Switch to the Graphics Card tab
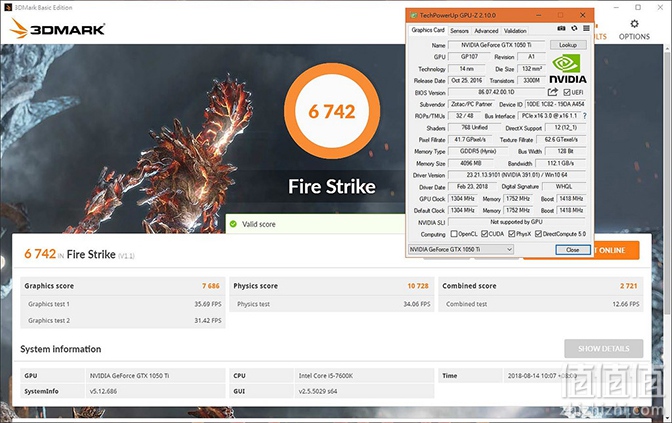672x423 pixels. tap(428, 30)
